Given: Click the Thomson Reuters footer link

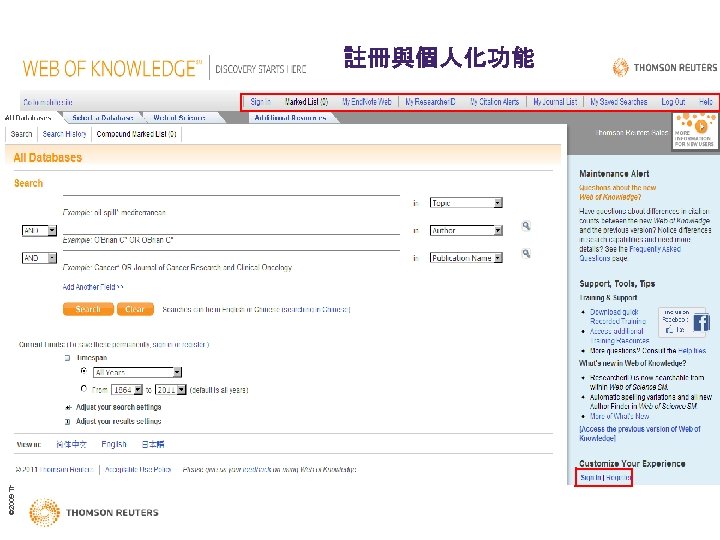Looking at the screenshot, I should (x=67, y=469).
